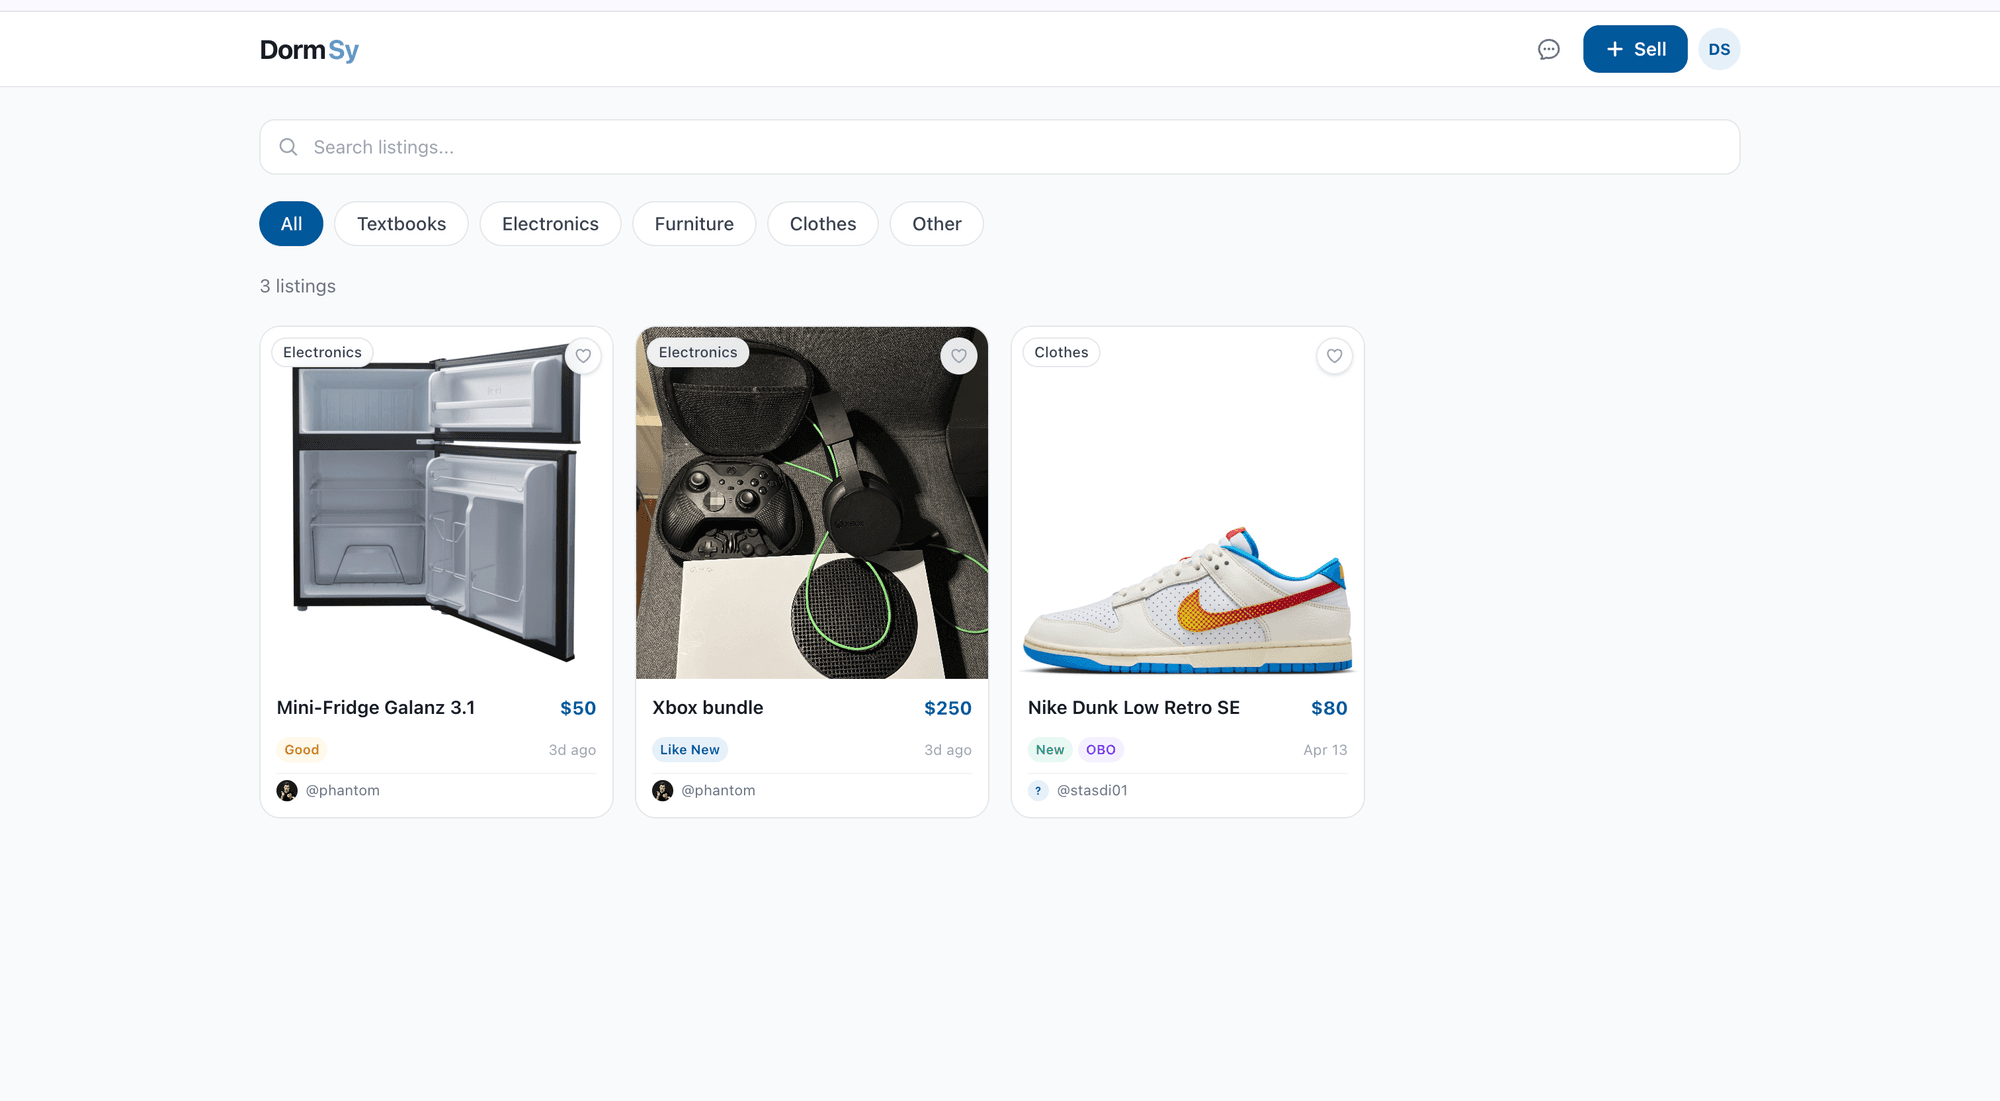Focus the Search listings field
Image resolution: width=2000 pixels, height=1101 pixels.
pos(1000,147)
